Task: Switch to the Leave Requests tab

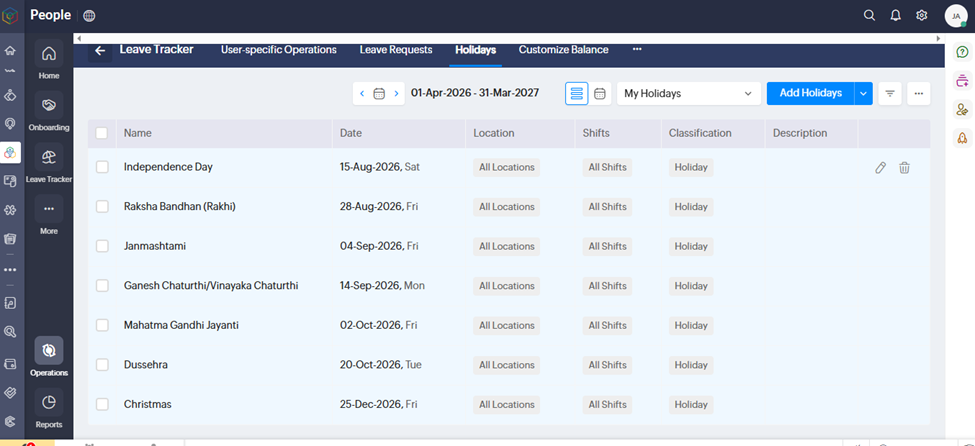Action: (x=396, y=50)
